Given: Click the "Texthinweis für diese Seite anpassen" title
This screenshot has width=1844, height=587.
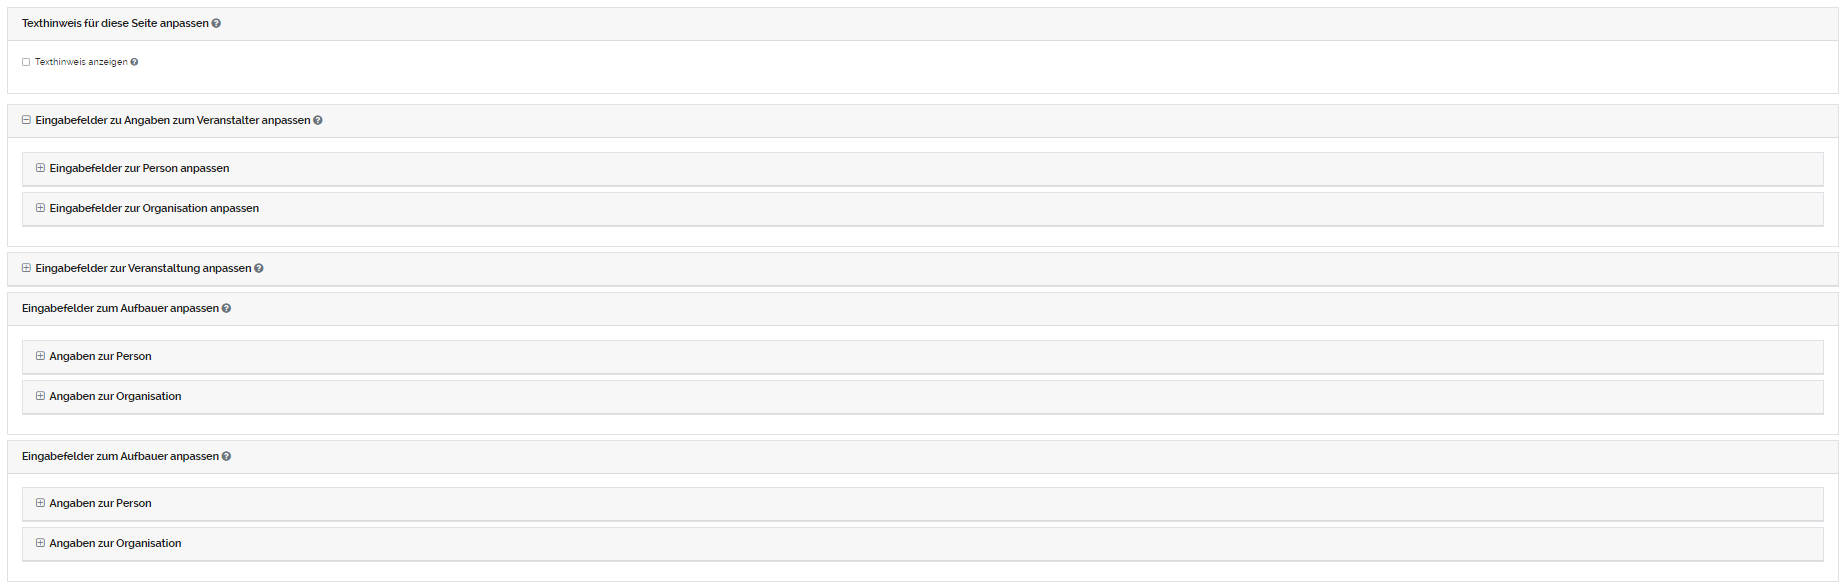Looking at the screenshot, I should coord(115,23).
